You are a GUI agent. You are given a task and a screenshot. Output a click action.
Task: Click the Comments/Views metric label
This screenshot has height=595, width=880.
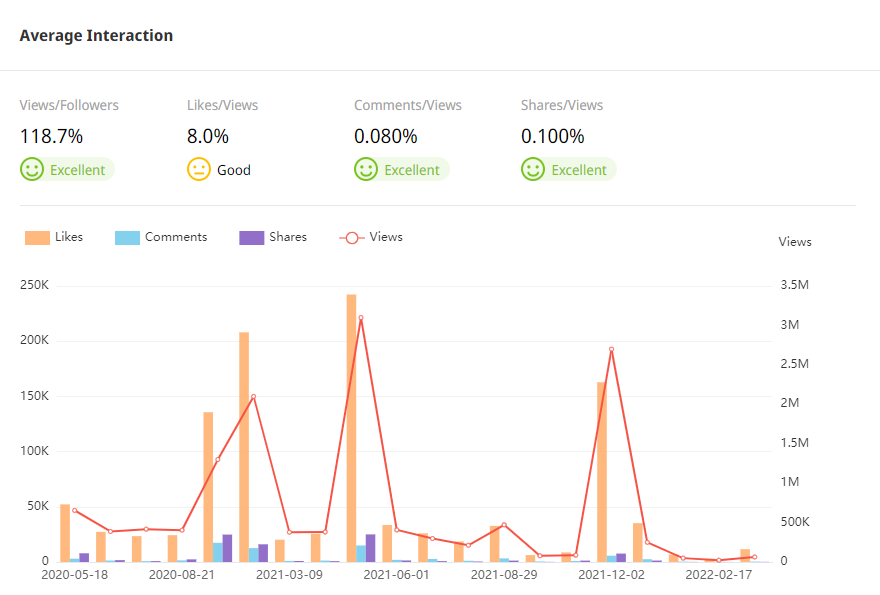tap(408, 105)
